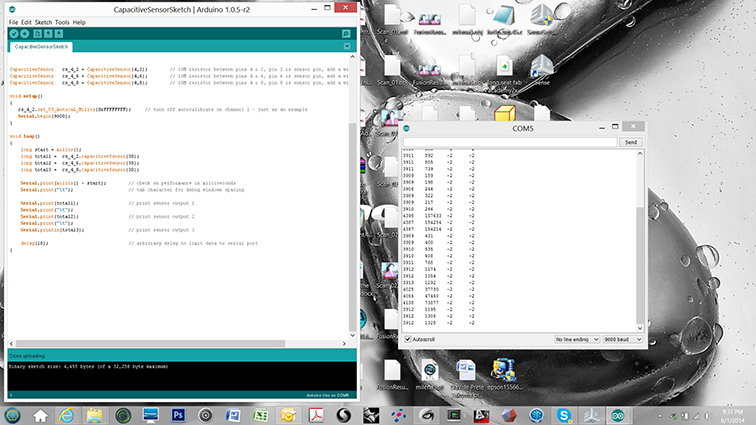The height and width of the screenshot is (425, 756).
Task: Click the Open sketch toolbar icon
Action: [48, 33]
